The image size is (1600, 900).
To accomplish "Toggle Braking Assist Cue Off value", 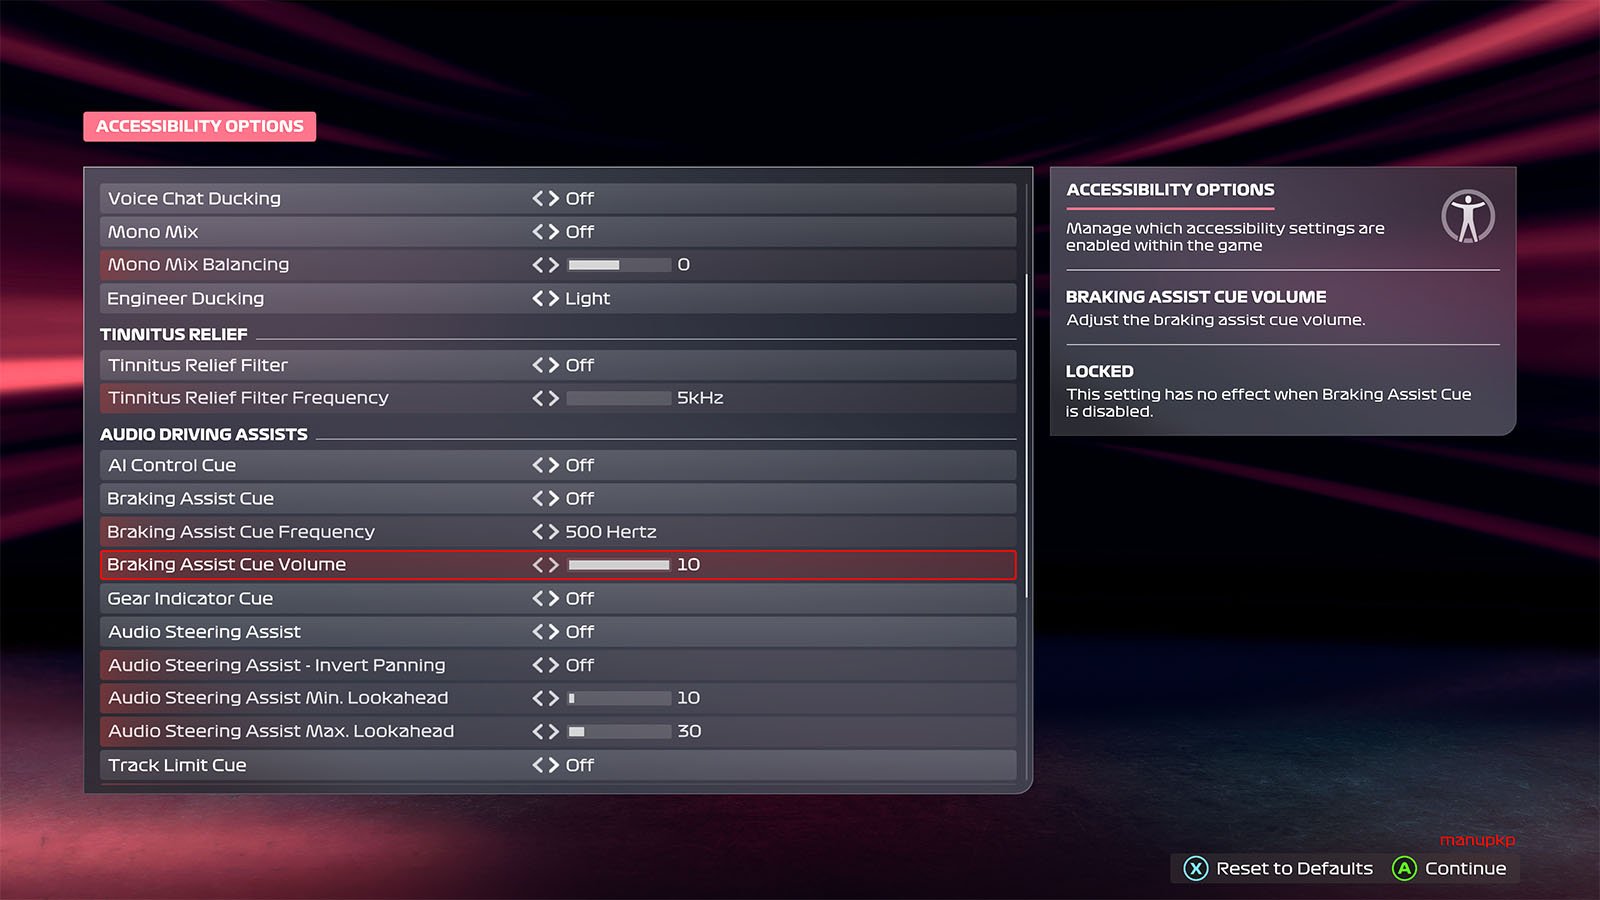I will 580,498.
